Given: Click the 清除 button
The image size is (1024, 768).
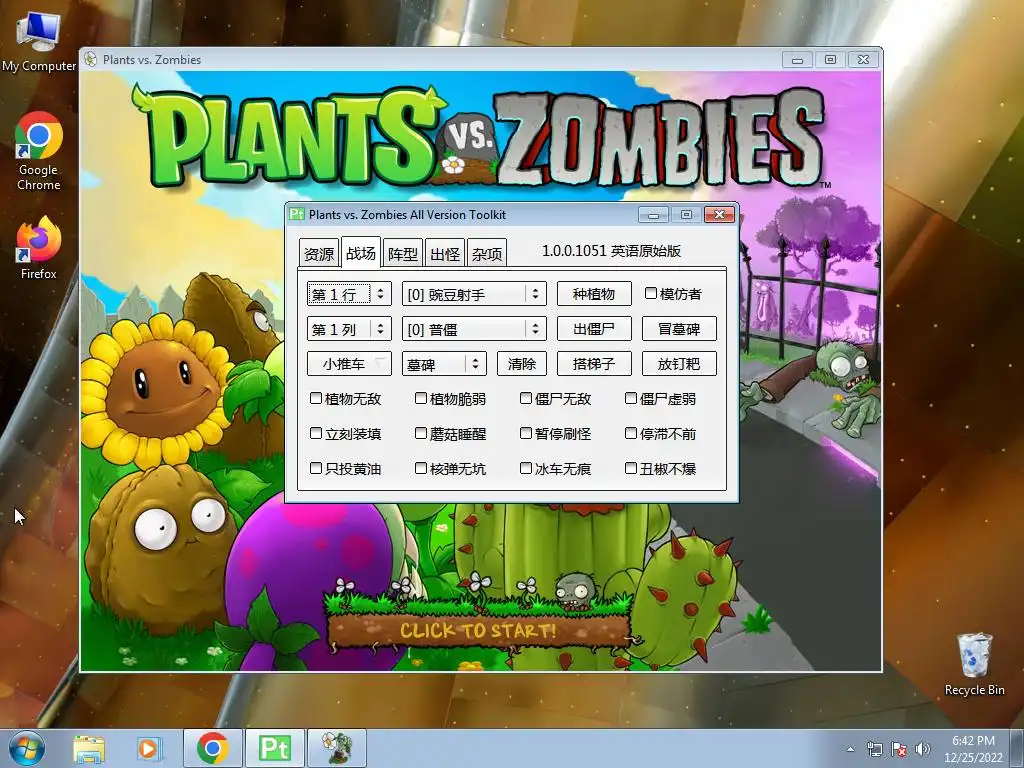Looking at the screenshot, I should [x=522, y=364].
